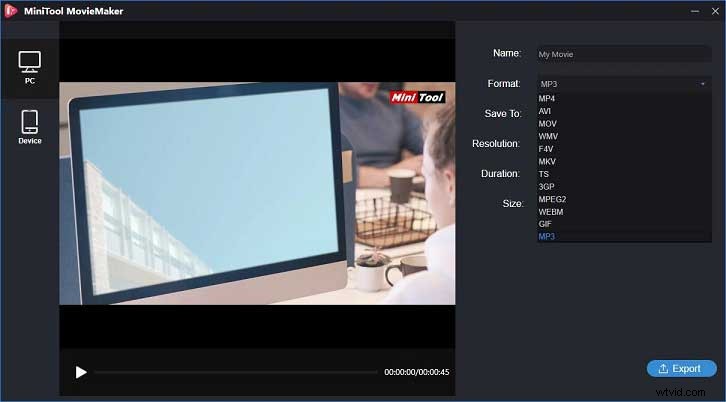Choose WMV from the format list
The image size is (726, 402).
click(624, 136)
